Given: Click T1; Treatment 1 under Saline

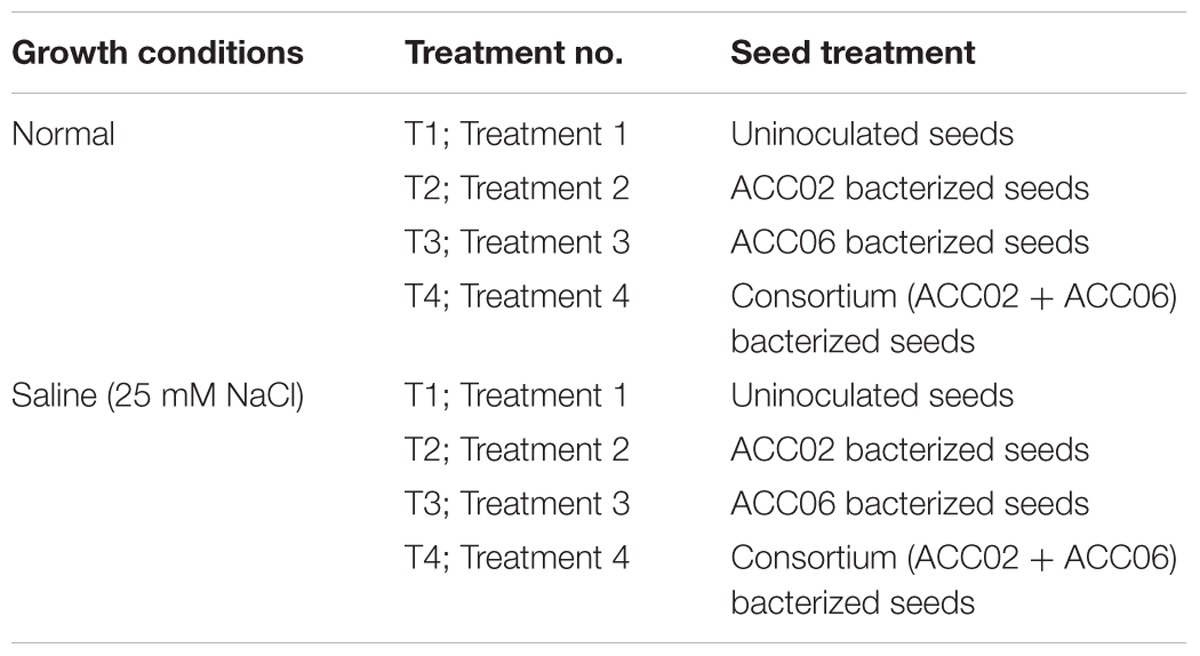Looking at the screenshot, I should coord(516,395).
